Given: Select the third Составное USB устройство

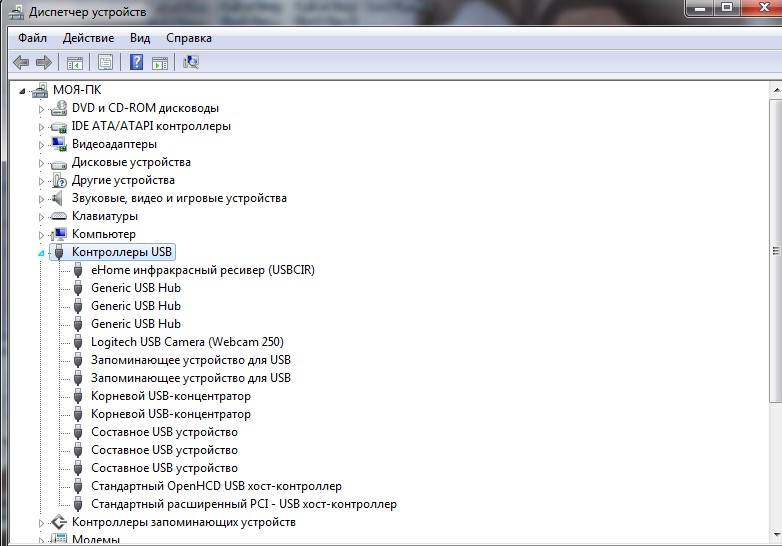Looking at the screenshot, I should (x=164, y=468).
